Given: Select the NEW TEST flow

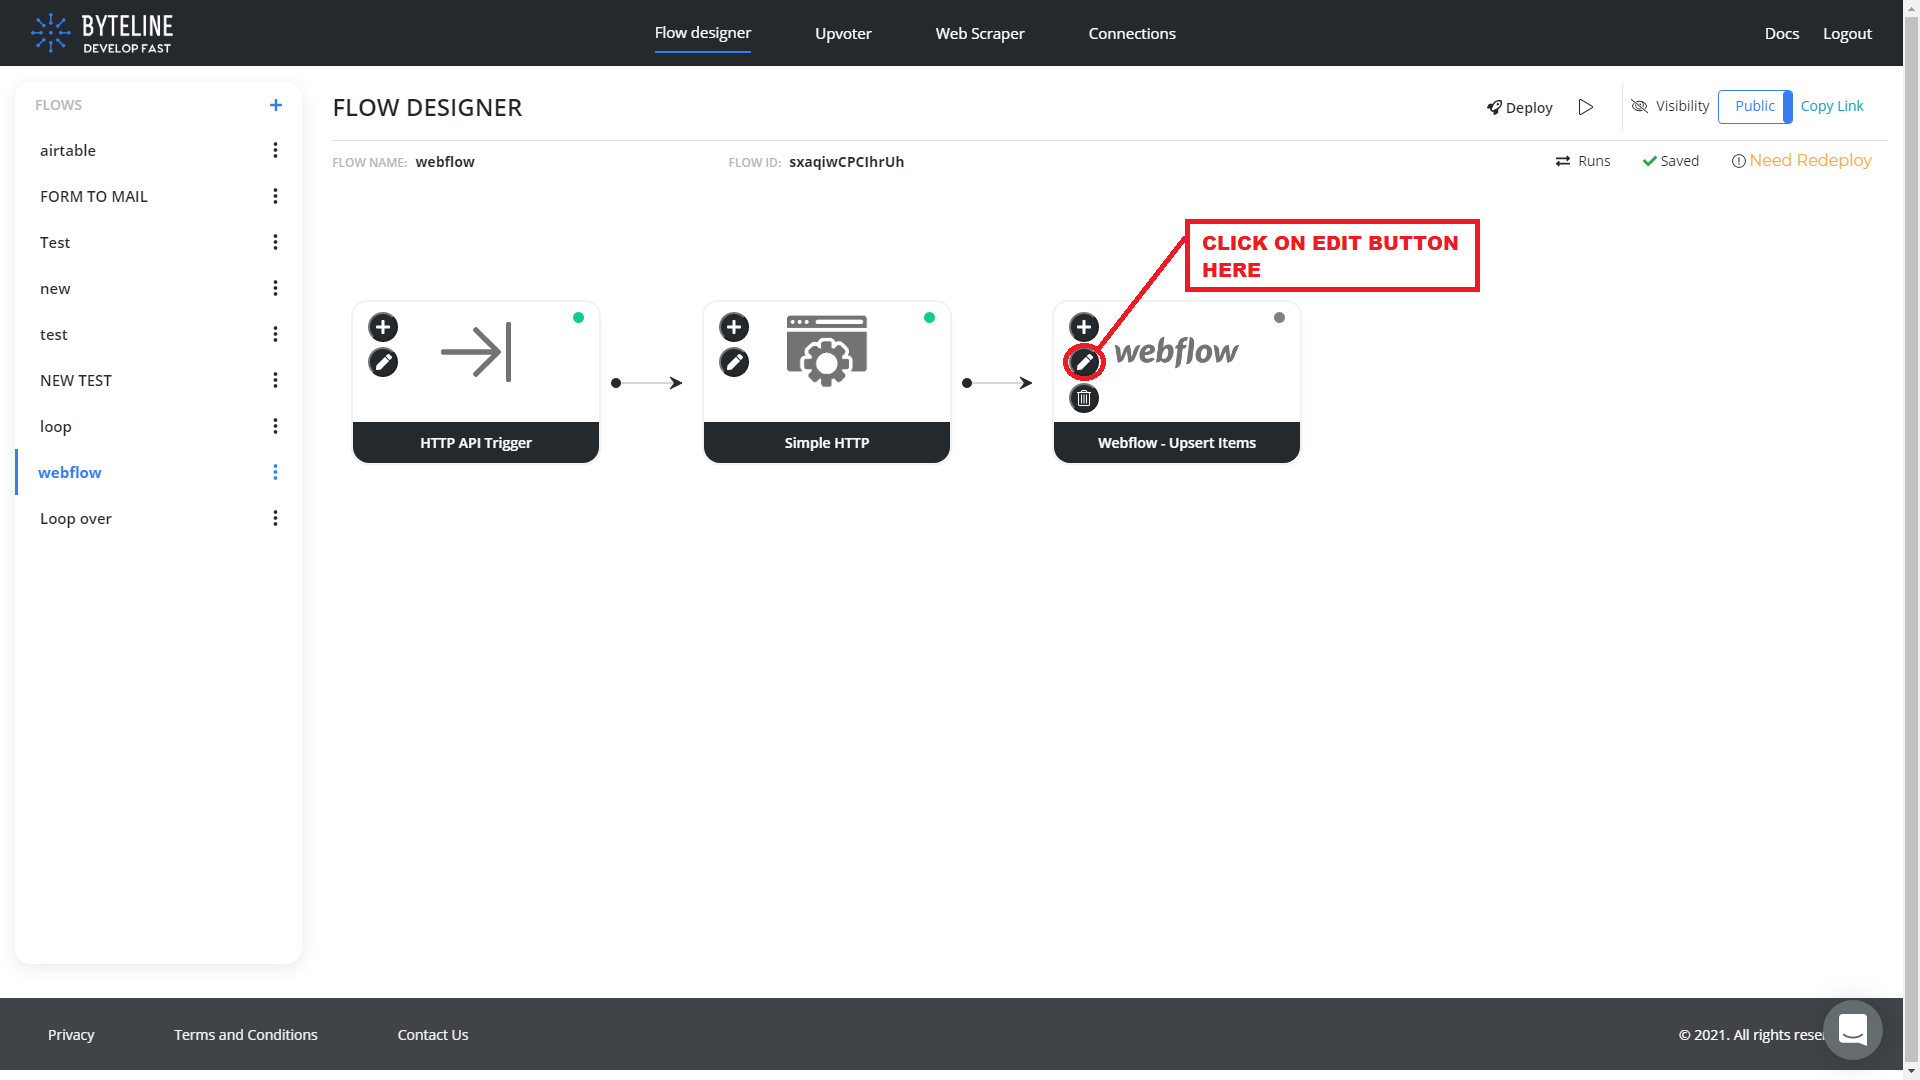Looking at the screenshot, I should (76, 380).
